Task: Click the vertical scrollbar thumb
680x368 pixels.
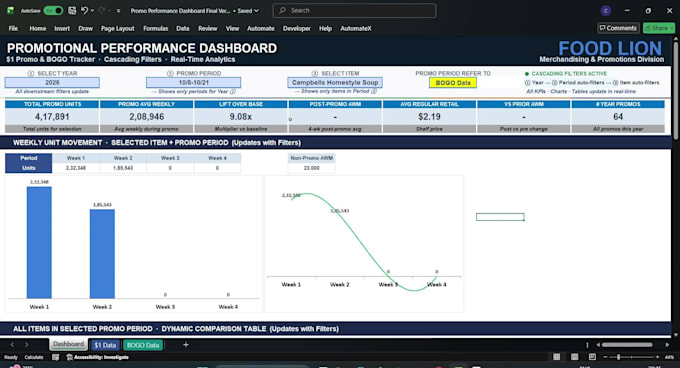Action: [x=675, y=91]
